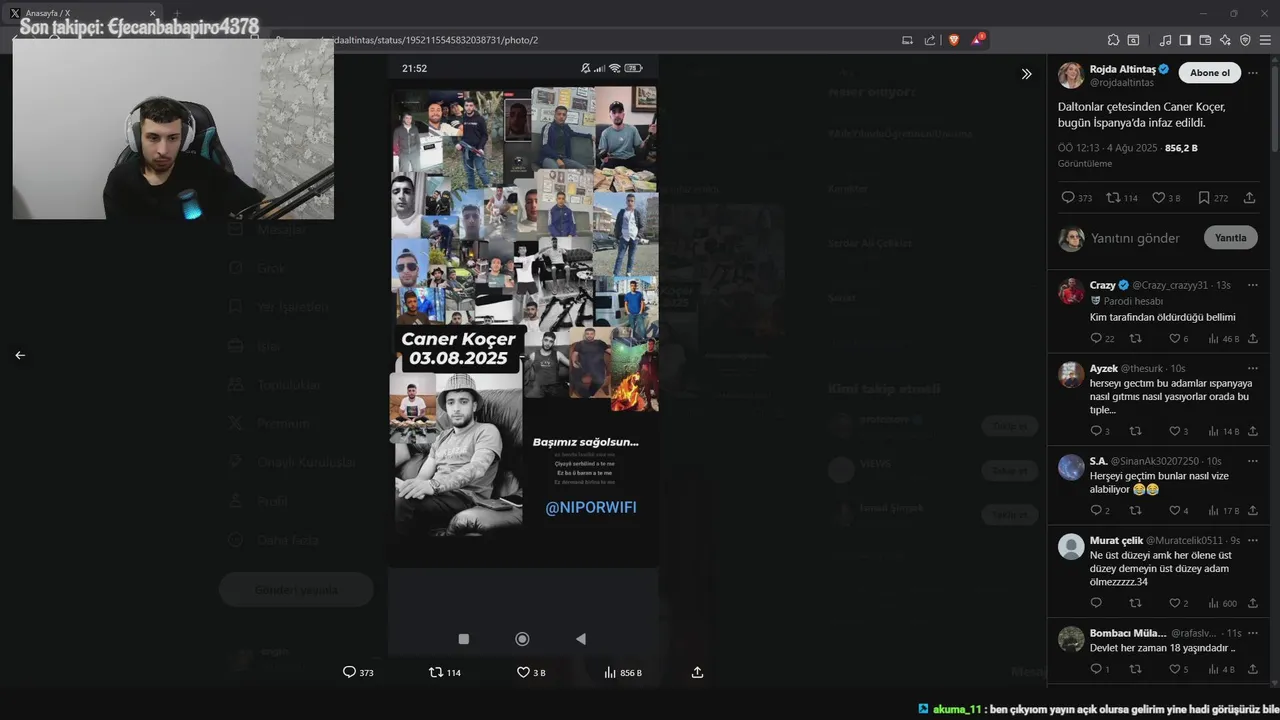Open Ayzek's profile link
The height and width of the screenshot is (720, 1280).
coord(1104,368)
